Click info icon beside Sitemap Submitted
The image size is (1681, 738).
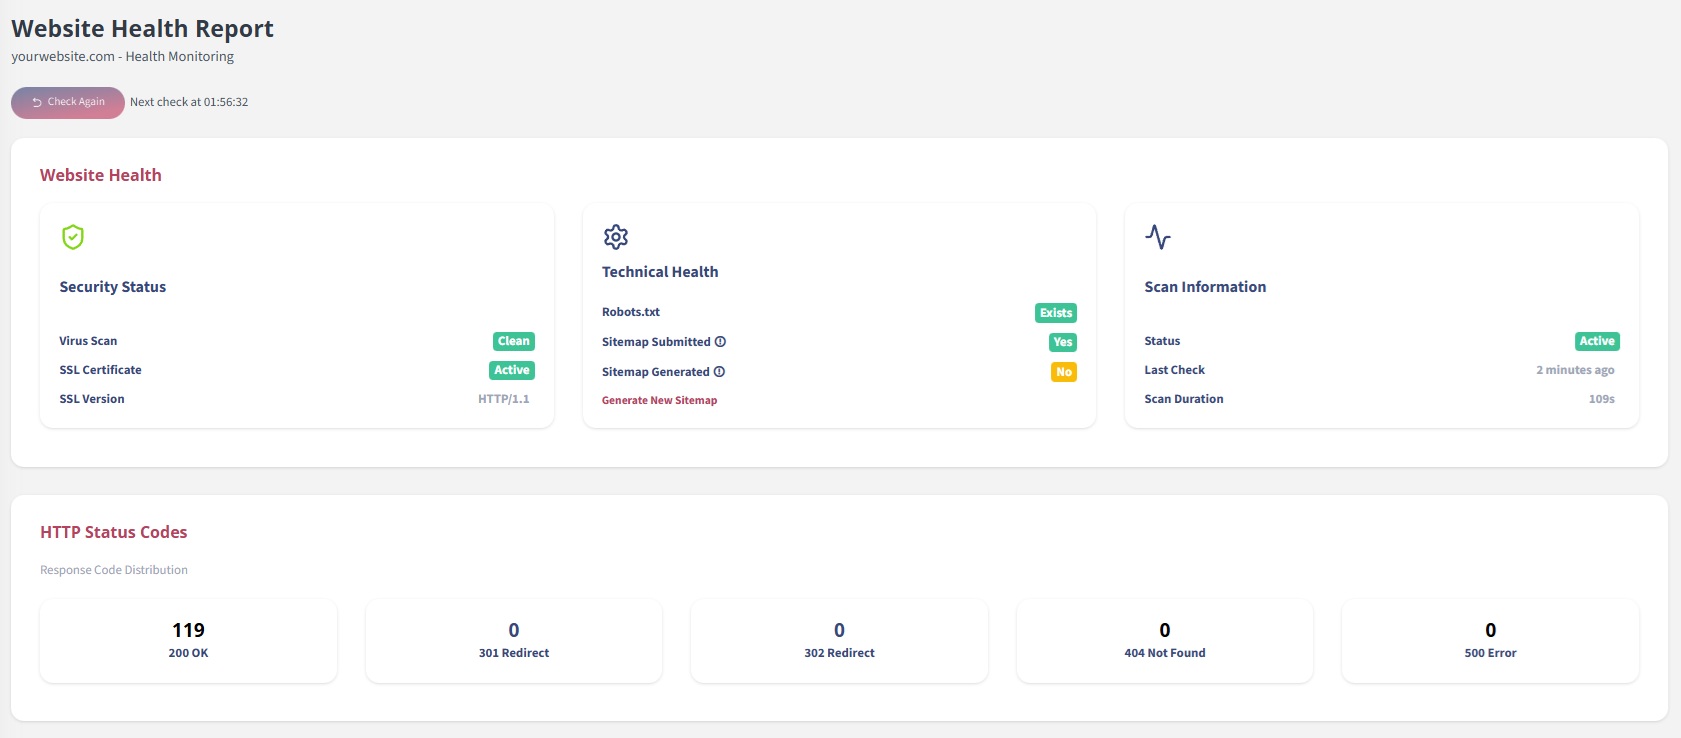[720, 342]
